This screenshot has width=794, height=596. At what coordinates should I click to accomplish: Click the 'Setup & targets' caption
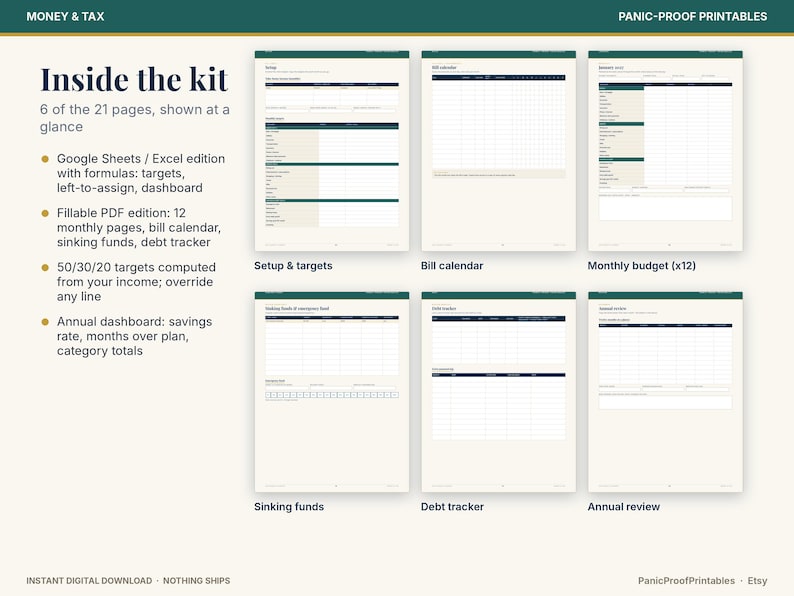point(293,266)
